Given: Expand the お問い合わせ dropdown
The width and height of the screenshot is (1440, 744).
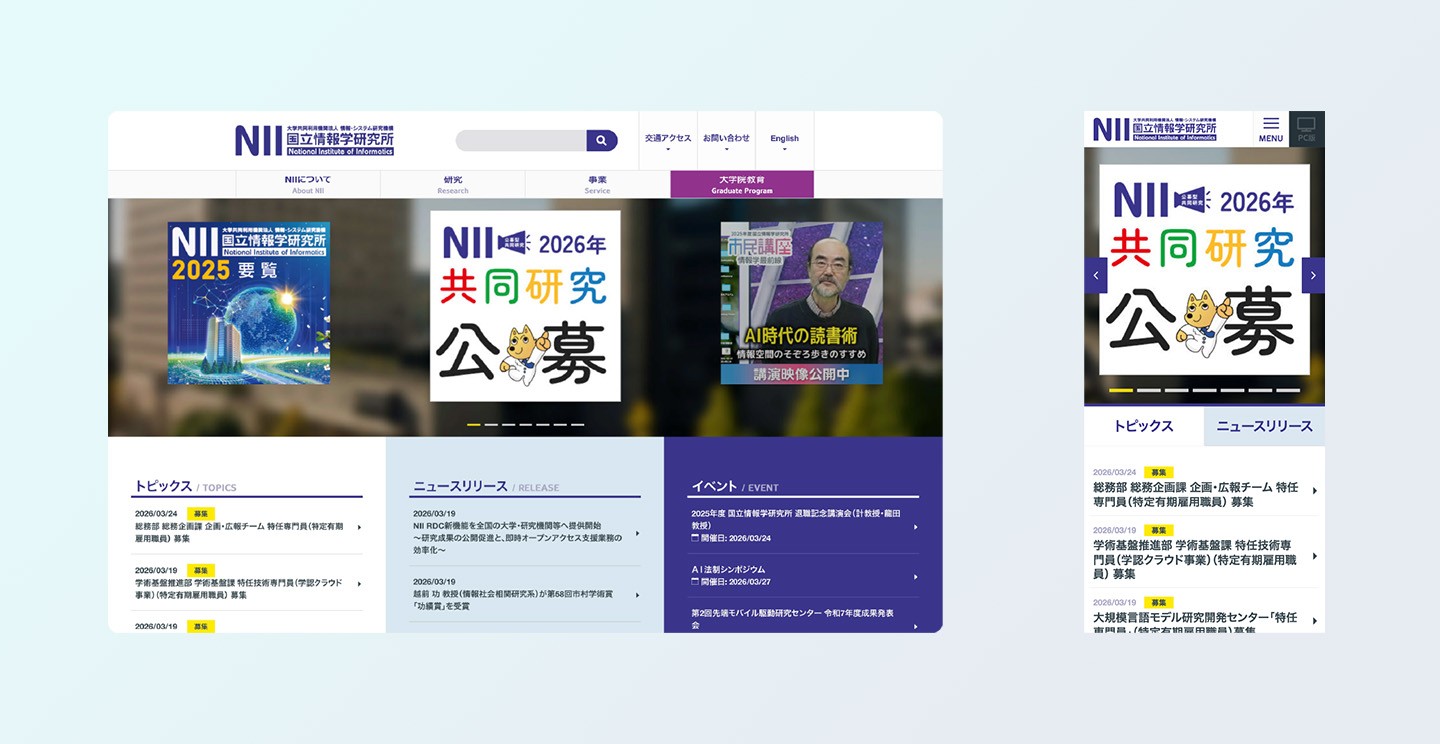Looking at the screenshot, I should (x=726, y=142).
